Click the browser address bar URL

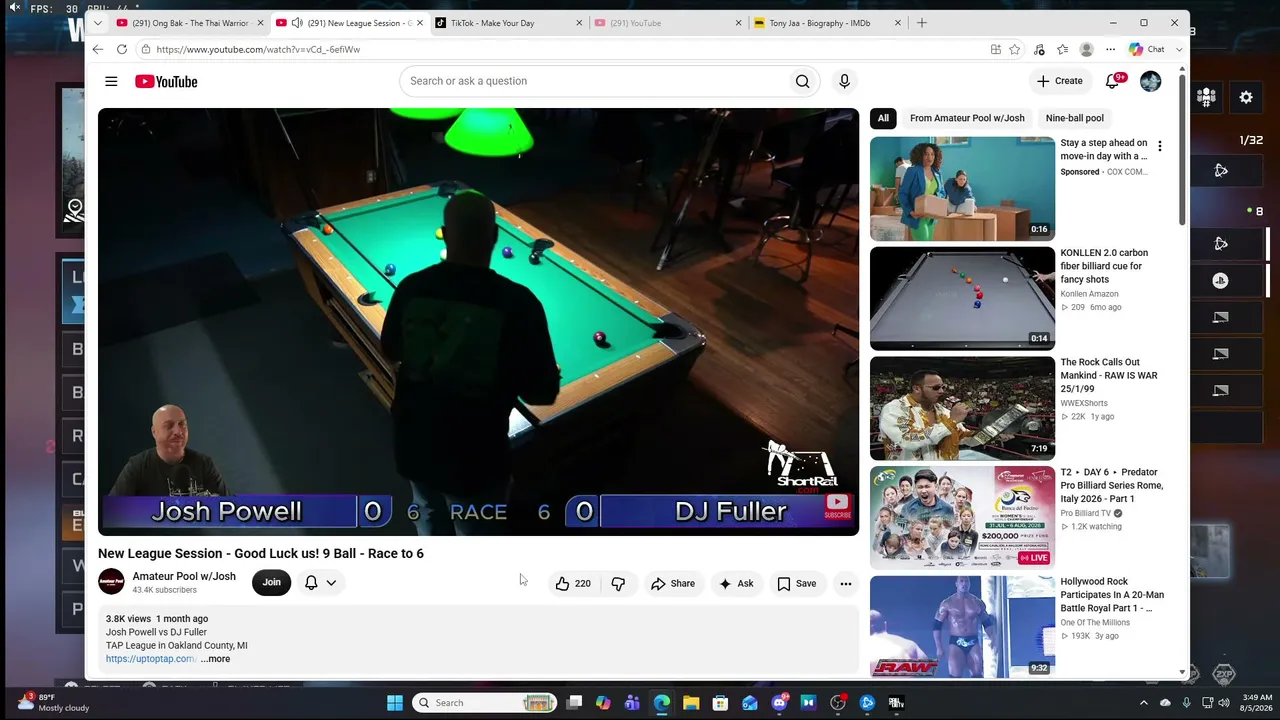[258, 49]
